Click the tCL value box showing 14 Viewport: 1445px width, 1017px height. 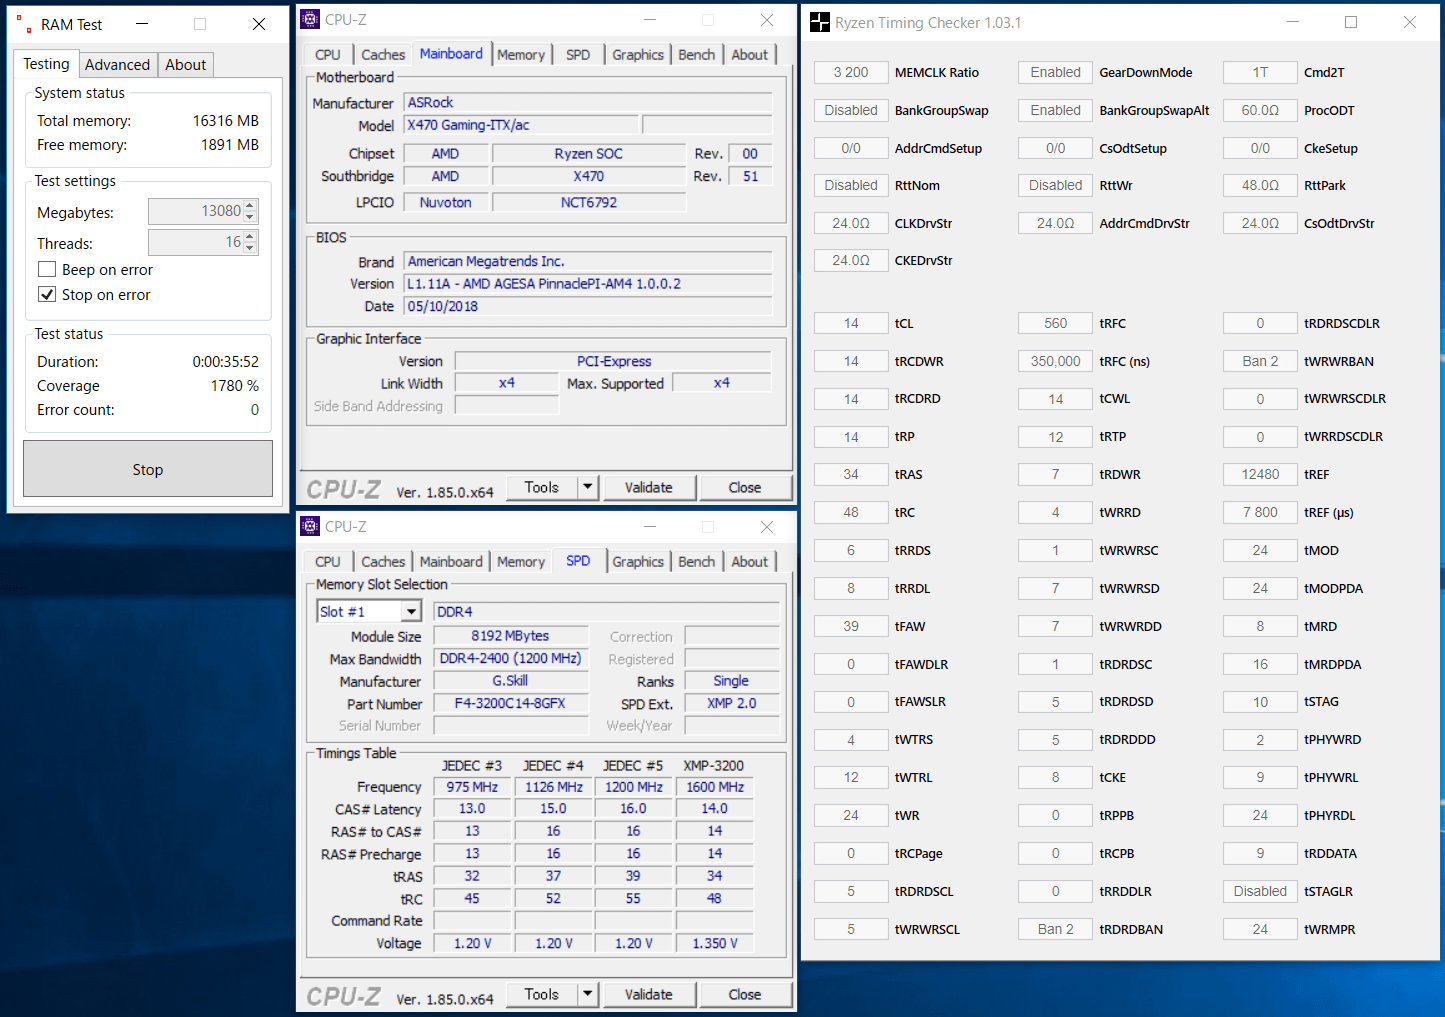click(x=851, y=323)
